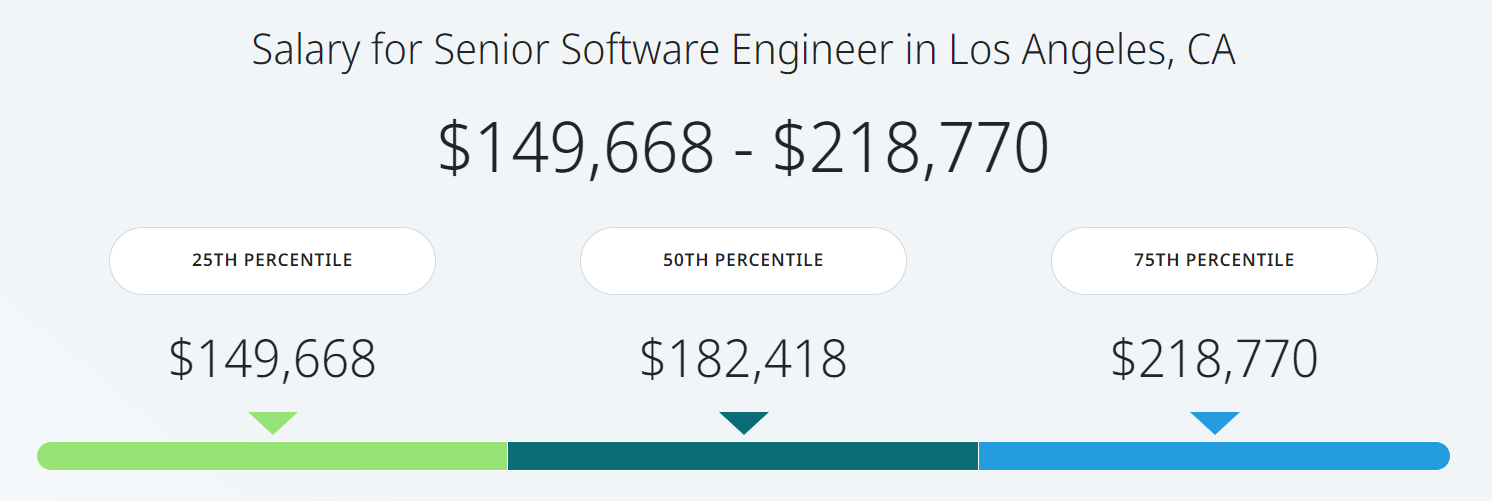Viewport: 1492px width, 501px height.
Task: Click the rounded left end of salary bar
Action: click(46, 456)
